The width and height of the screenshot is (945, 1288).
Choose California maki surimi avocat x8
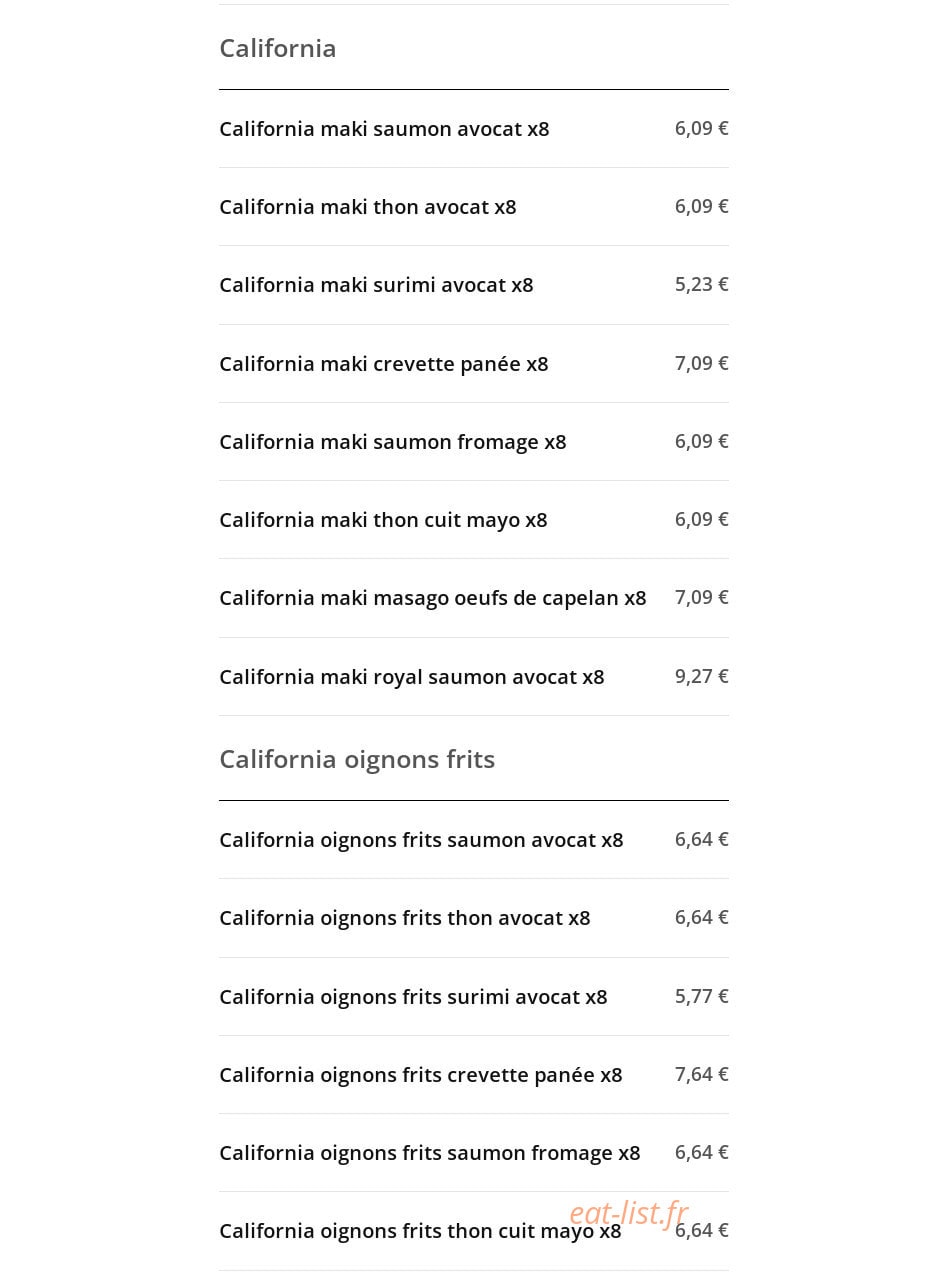pyautogui.click(x=474, y=285)
